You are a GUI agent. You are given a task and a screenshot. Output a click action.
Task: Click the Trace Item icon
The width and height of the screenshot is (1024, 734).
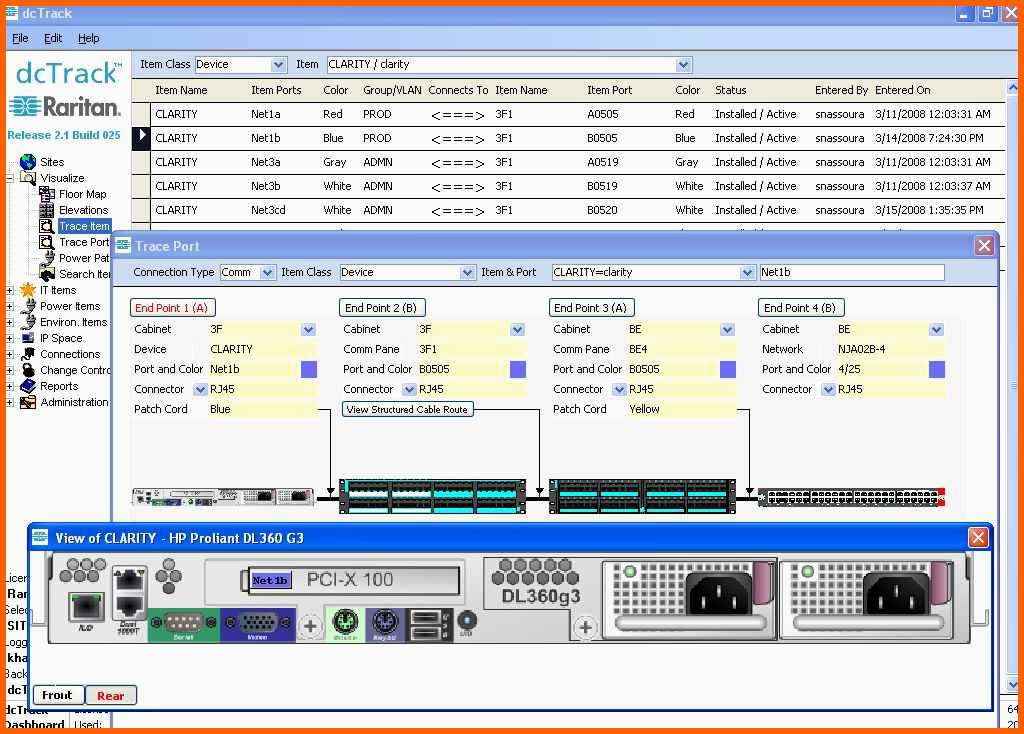tap(46, 226)
